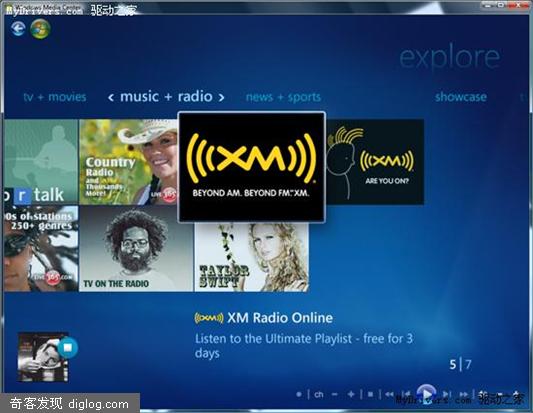Click the channel down minus button
This screenshot has height=413, width=533.
[334, 395]
